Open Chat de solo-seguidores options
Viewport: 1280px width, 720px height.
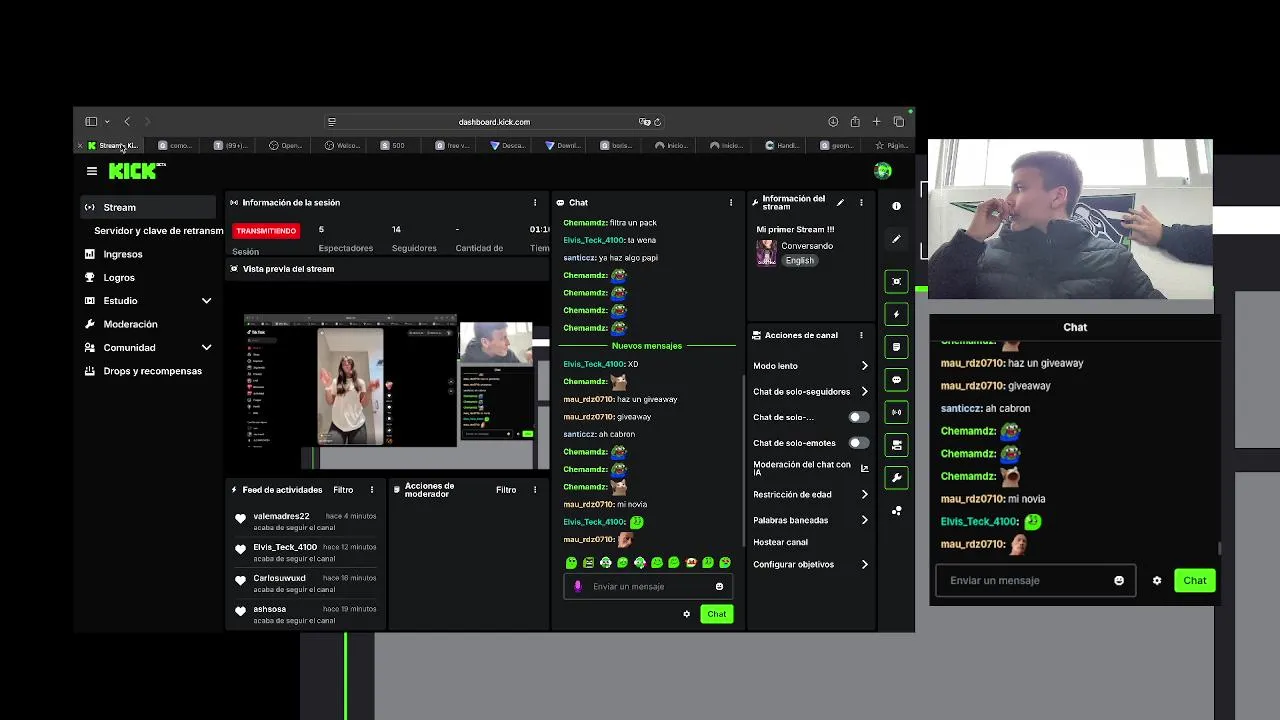pyautogui.click(x=810, y=392)
